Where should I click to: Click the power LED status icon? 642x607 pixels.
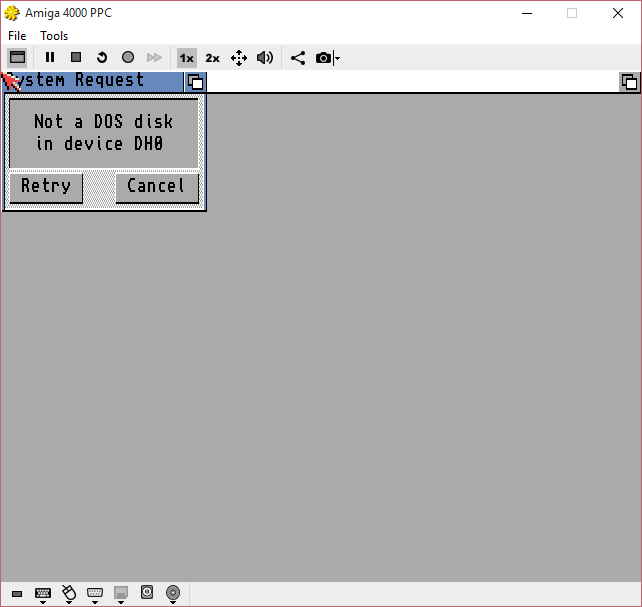click(x=17, y=593)
